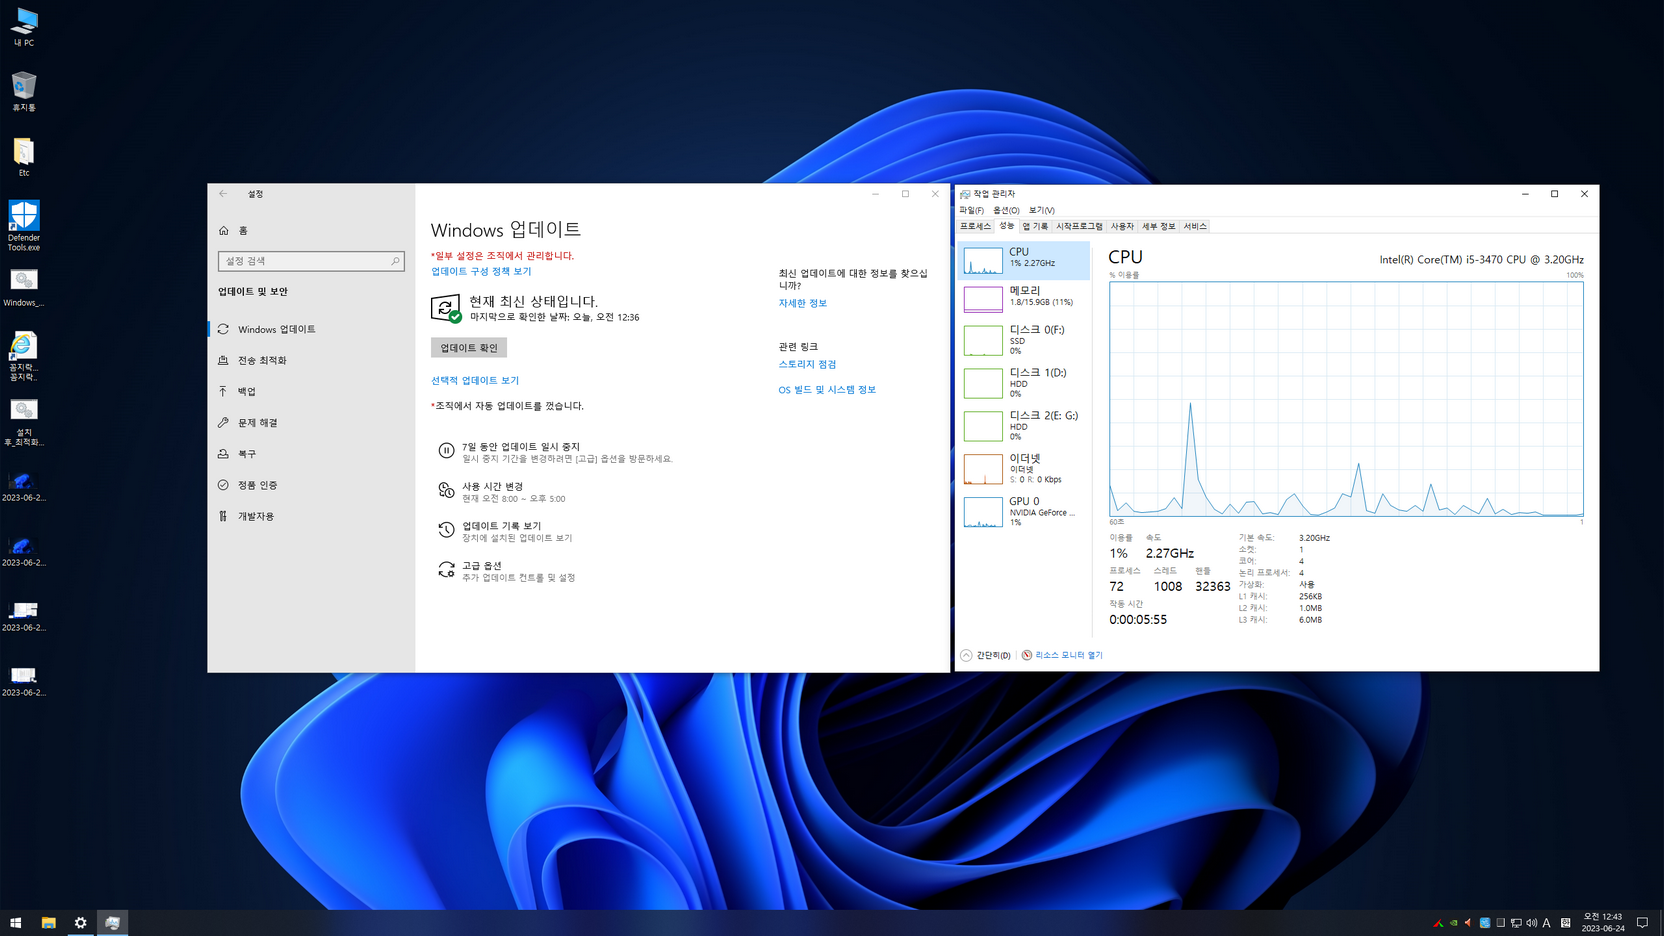Screen dimensions: 1664x936
Task: Select 이더넷 in performance list
Action: [1024, 469]
